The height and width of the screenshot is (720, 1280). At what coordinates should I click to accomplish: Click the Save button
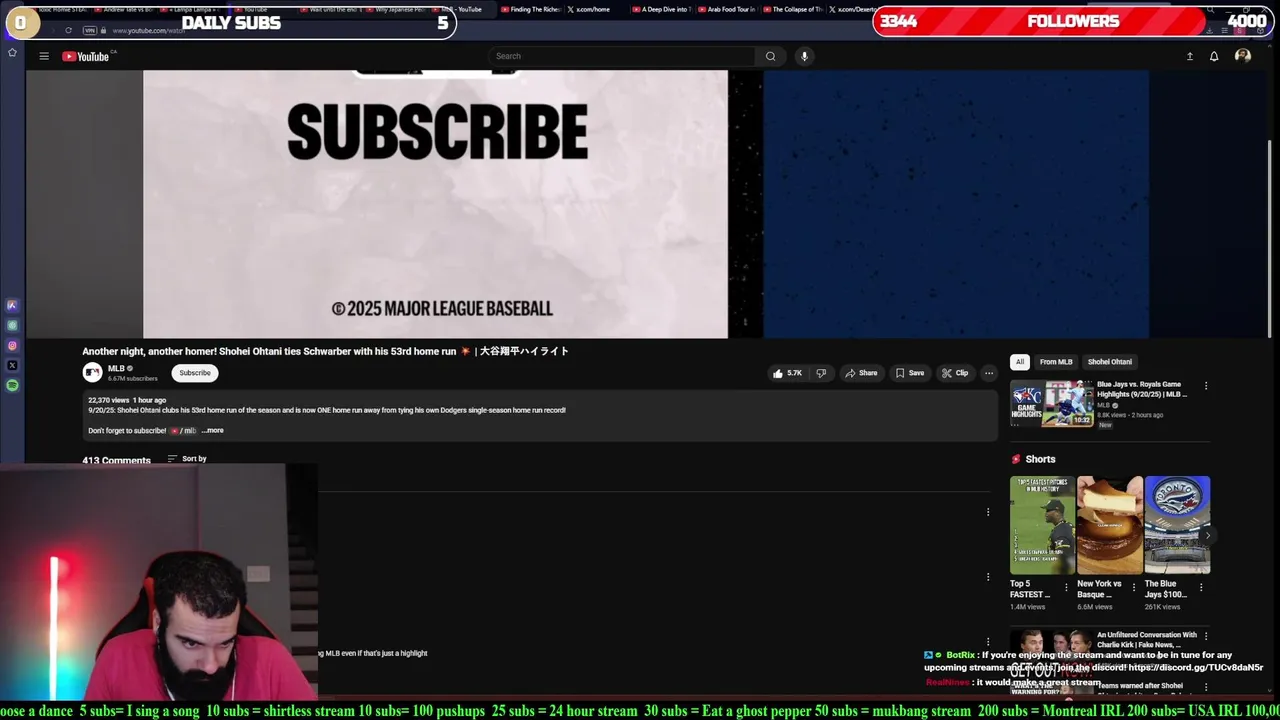[910, 373]
